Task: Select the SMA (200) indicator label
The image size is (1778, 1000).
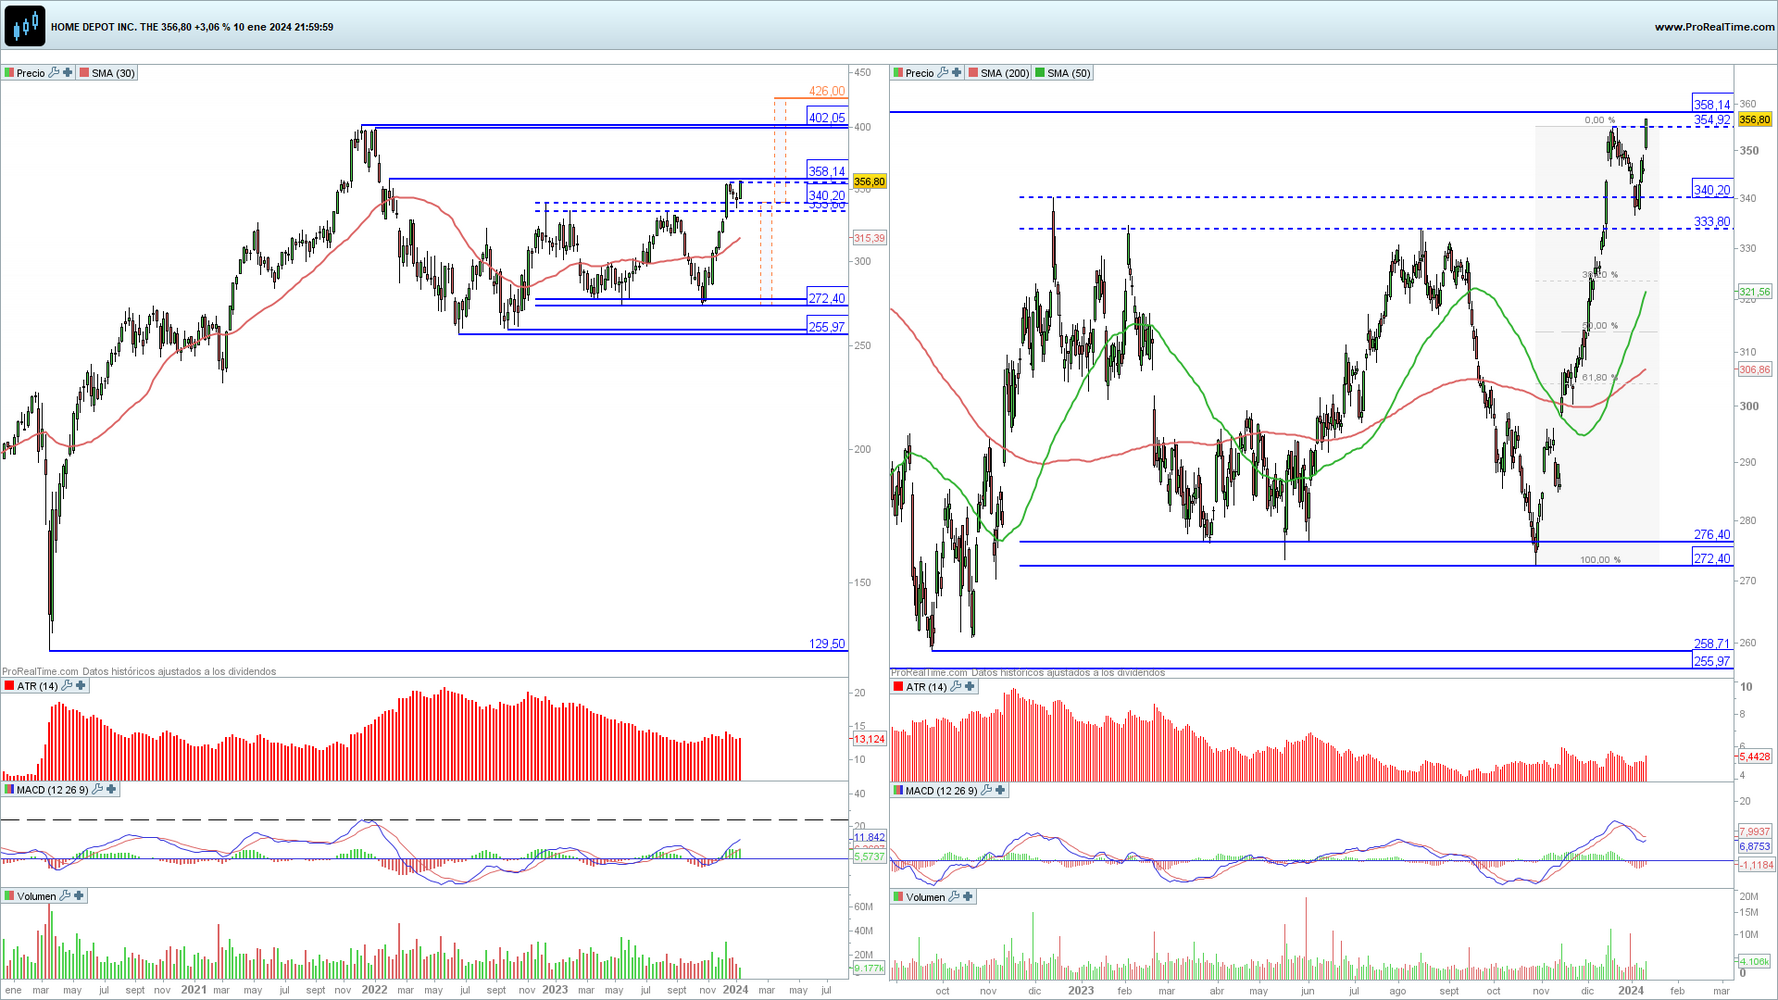Action: [x=1004, y=73]
